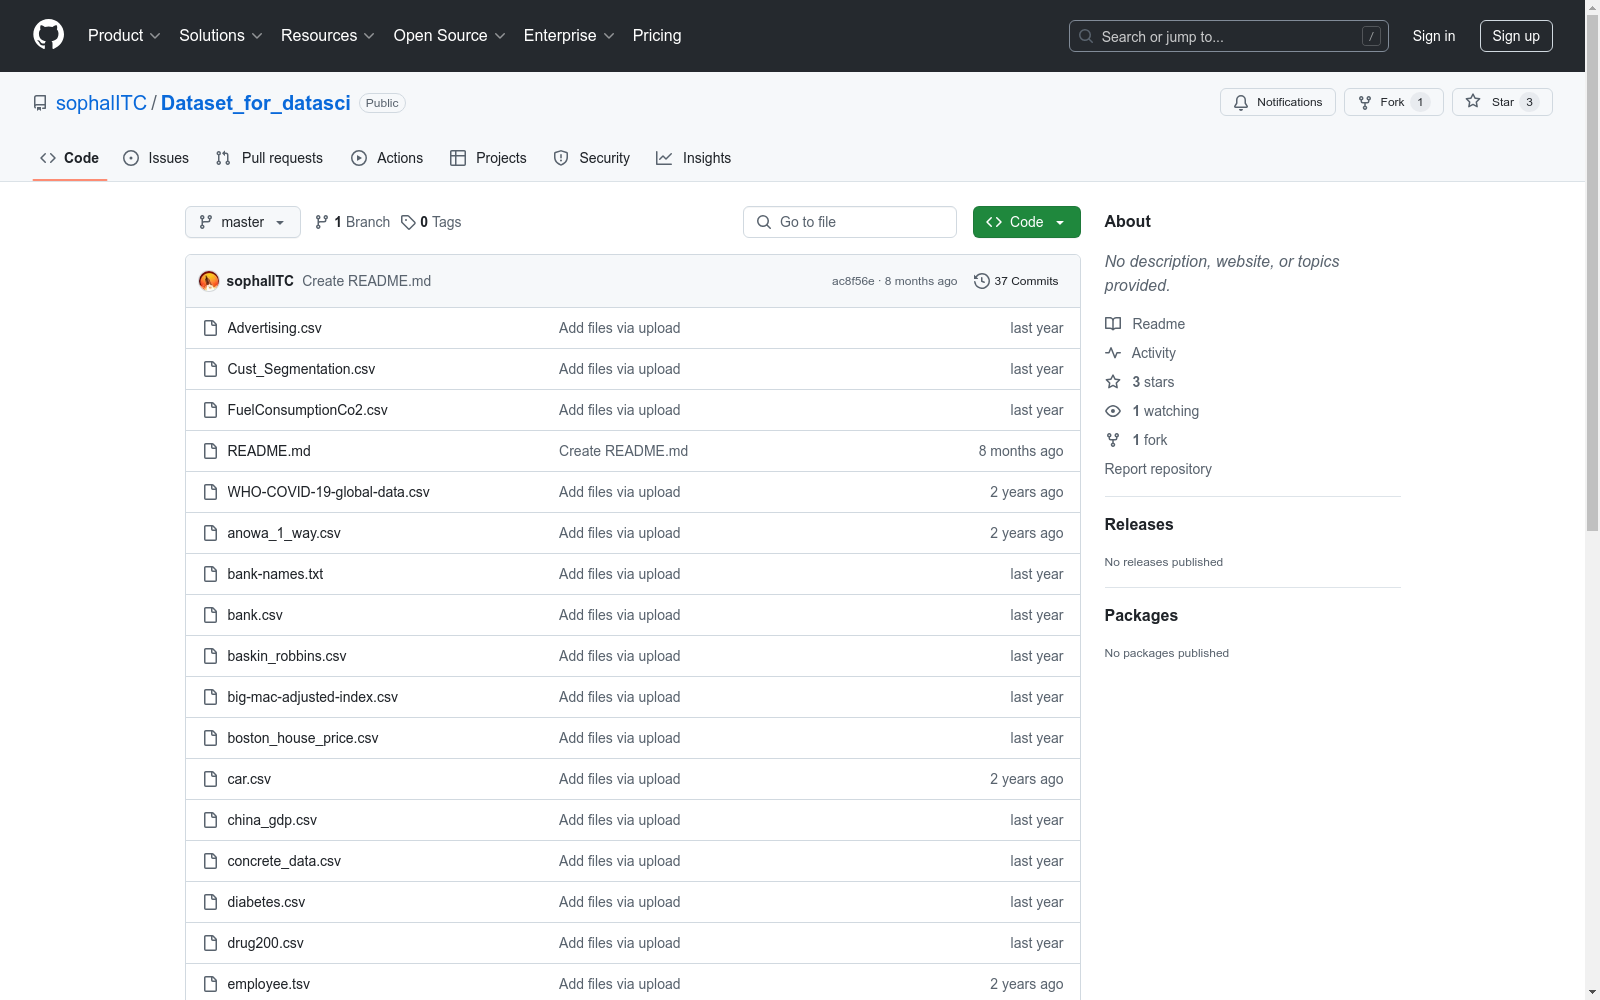Open the Resources dropdown menu
The height and width of the screenshot is (1000, 1600).
coord(328,35)
